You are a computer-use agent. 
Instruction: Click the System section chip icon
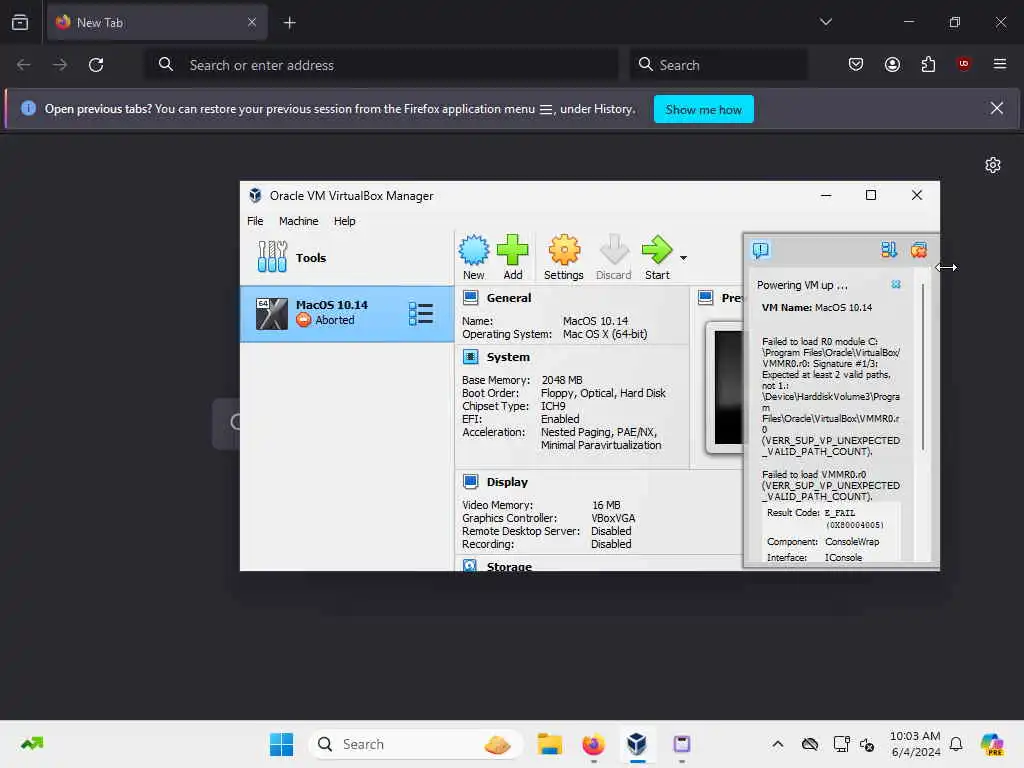[x=470, y=357]
